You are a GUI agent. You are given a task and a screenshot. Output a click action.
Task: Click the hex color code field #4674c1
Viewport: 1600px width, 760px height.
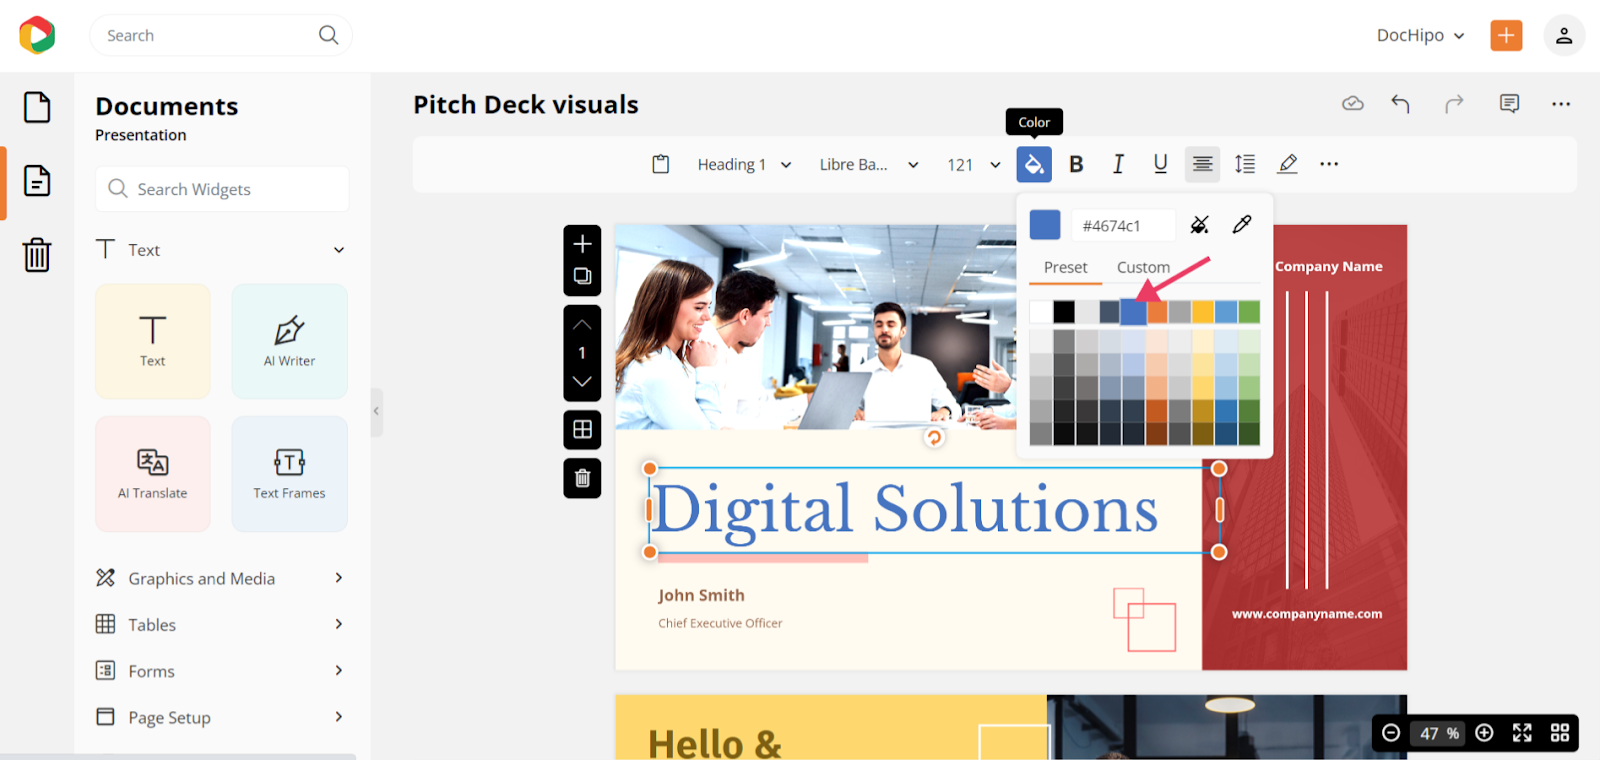click(1123, 226)
